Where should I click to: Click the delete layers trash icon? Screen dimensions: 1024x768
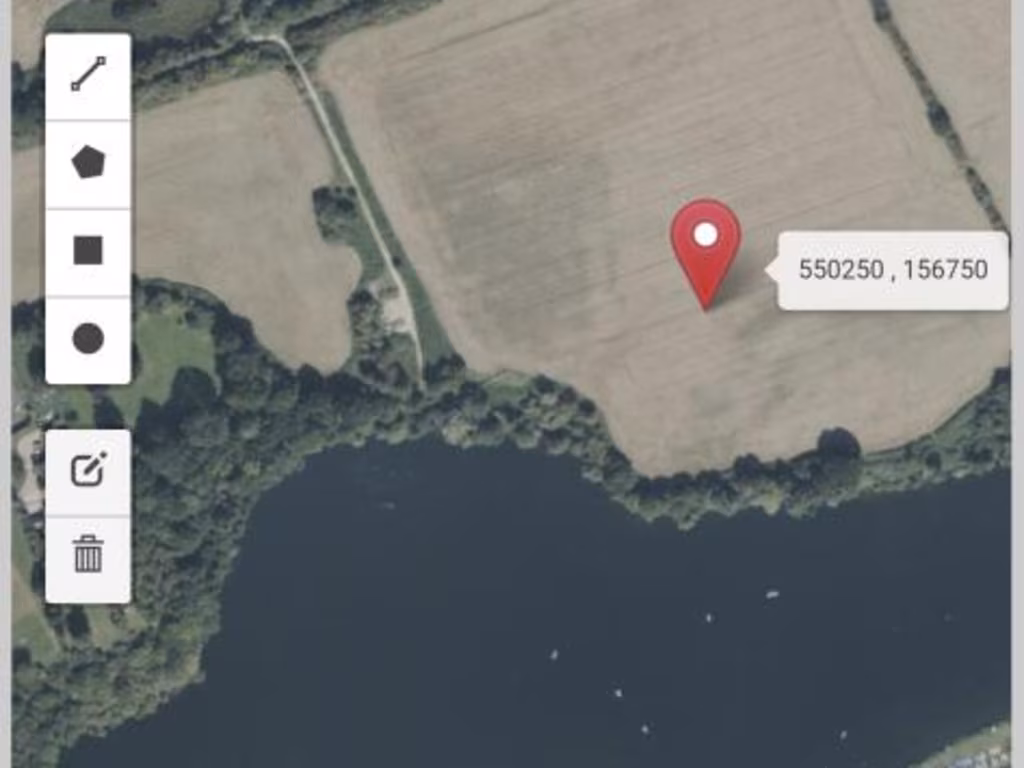(x=88, y=558)
